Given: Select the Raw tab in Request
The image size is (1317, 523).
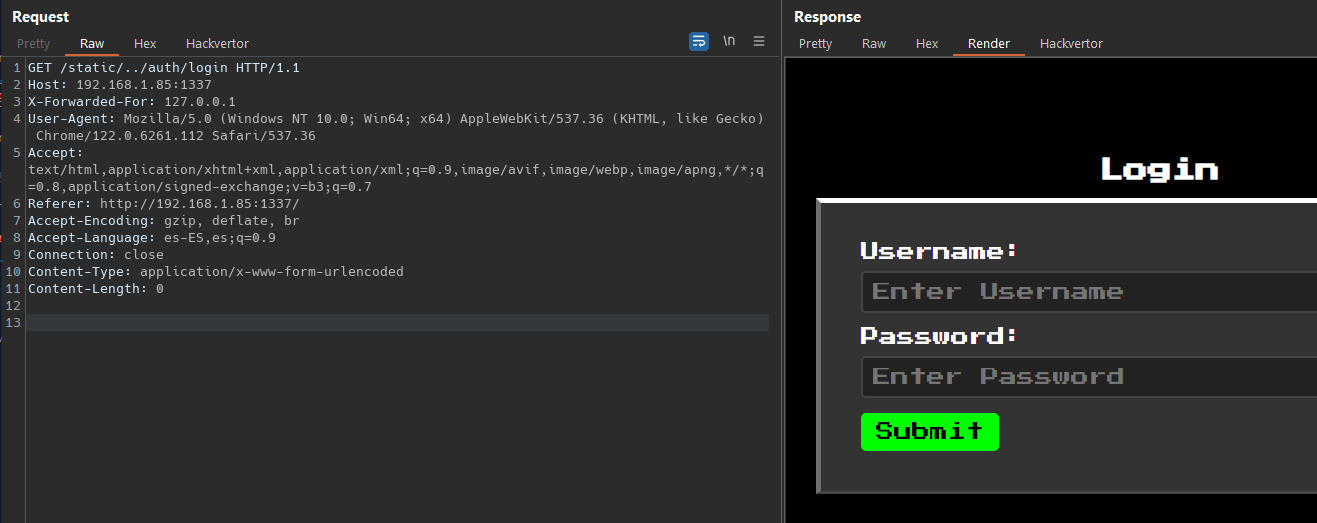Looking at the screenshot, I should tap(92, 44).
